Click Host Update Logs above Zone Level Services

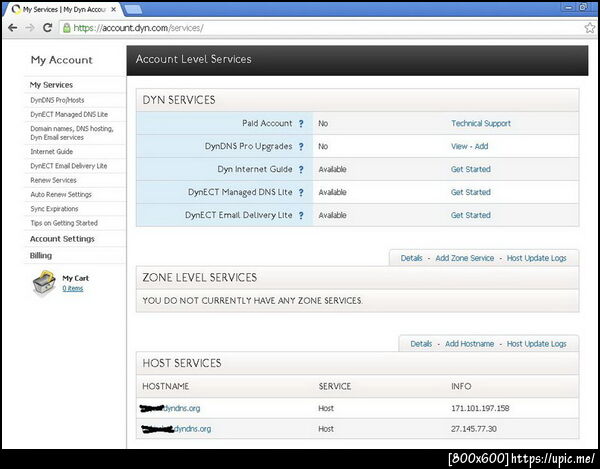tap(536, 258)
